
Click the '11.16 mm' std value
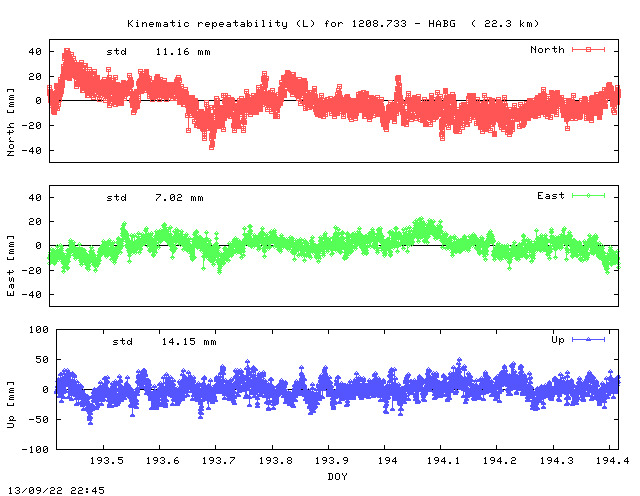pos(183,52)
